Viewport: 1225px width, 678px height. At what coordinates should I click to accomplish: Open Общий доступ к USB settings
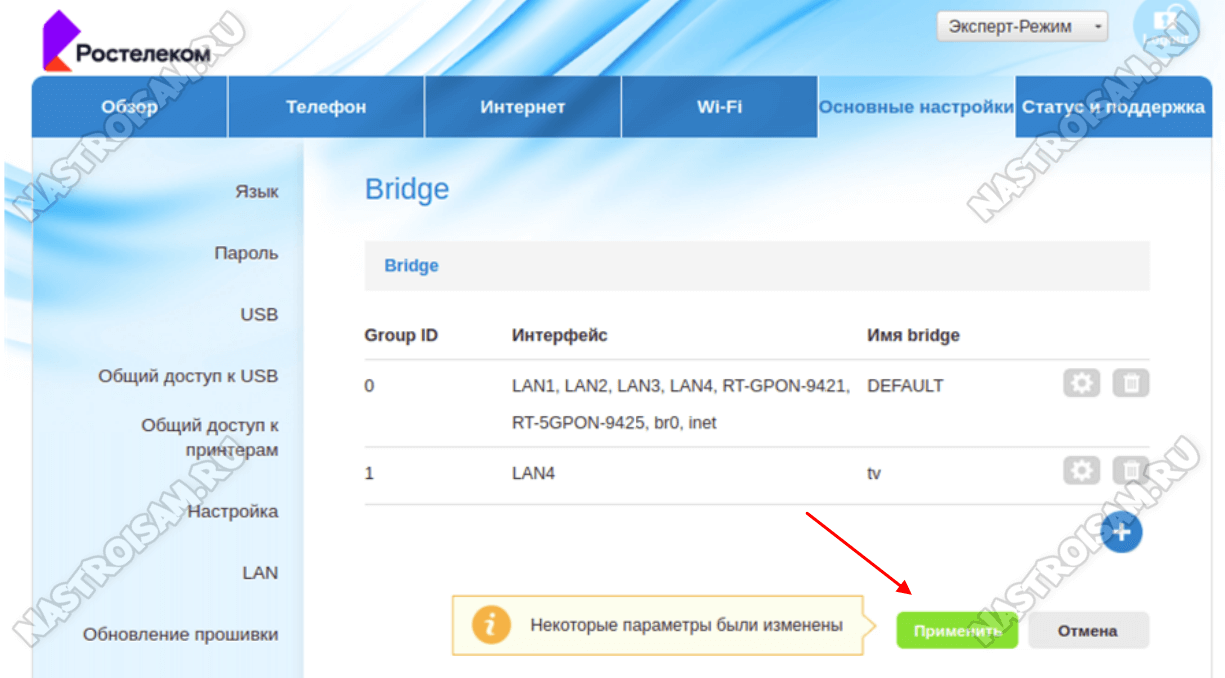pos(188,377)
